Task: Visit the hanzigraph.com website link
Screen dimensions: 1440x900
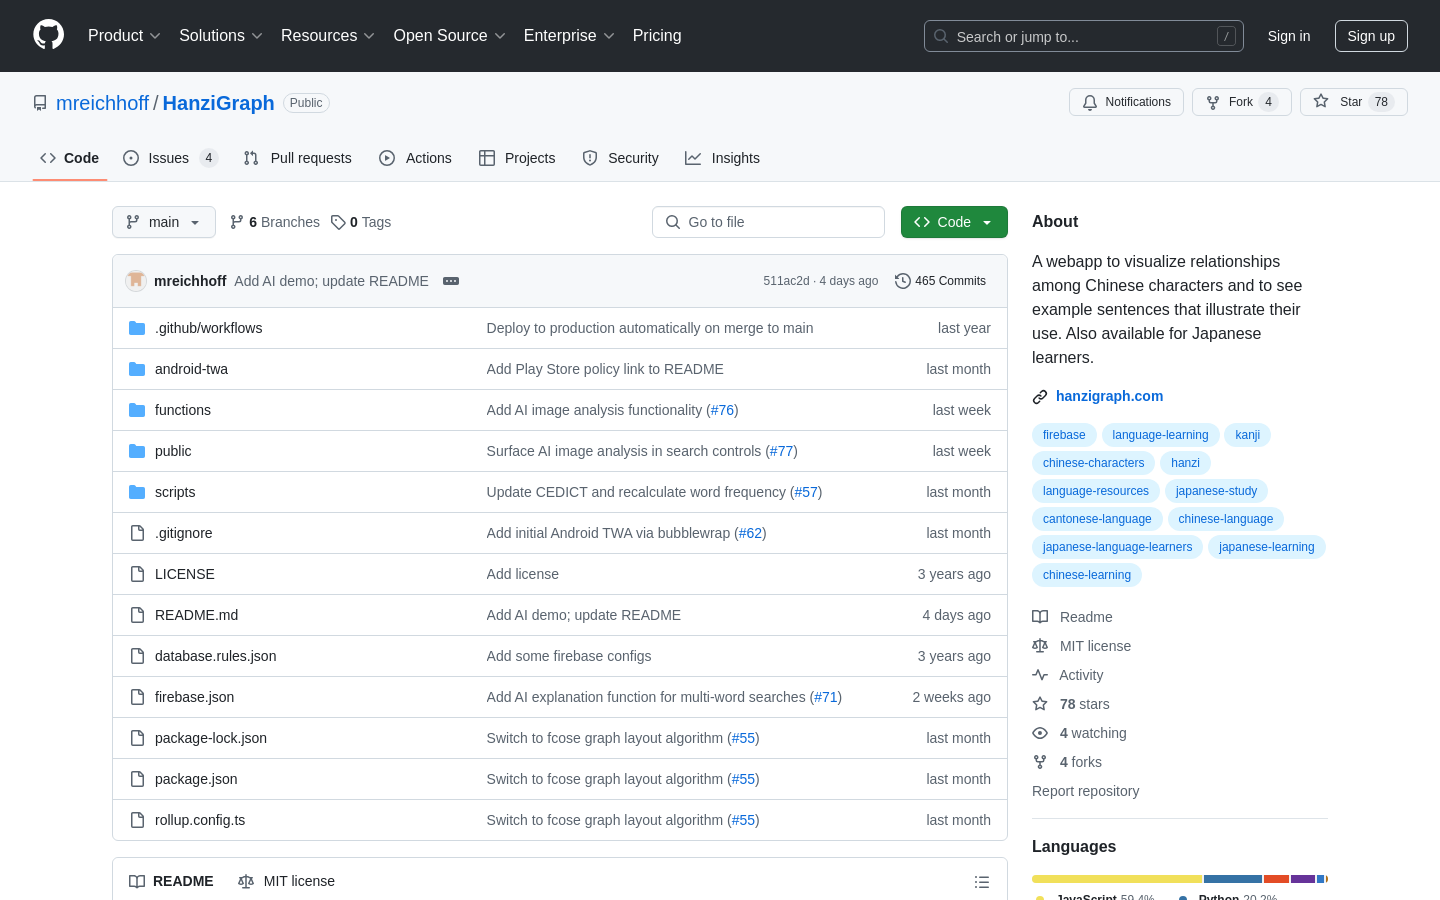Action: click(1109, 396)
